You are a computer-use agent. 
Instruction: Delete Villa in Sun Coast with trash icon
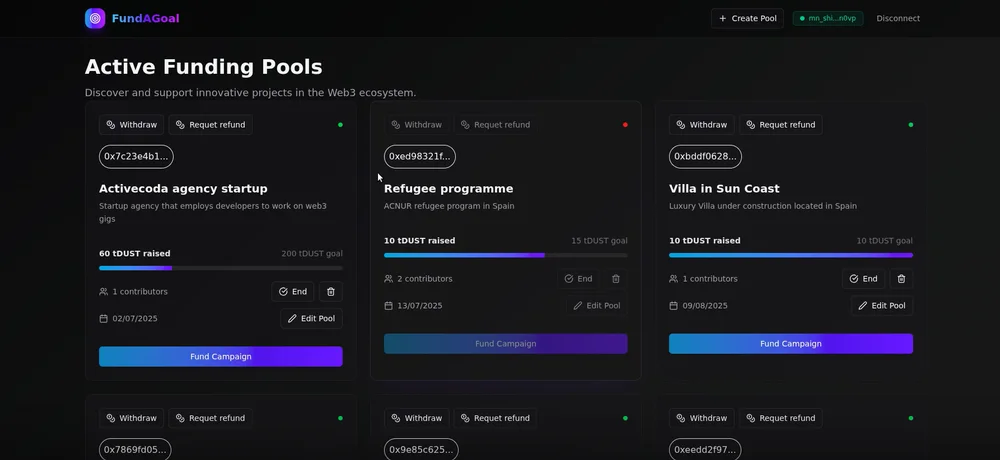(x=901, y=279)
